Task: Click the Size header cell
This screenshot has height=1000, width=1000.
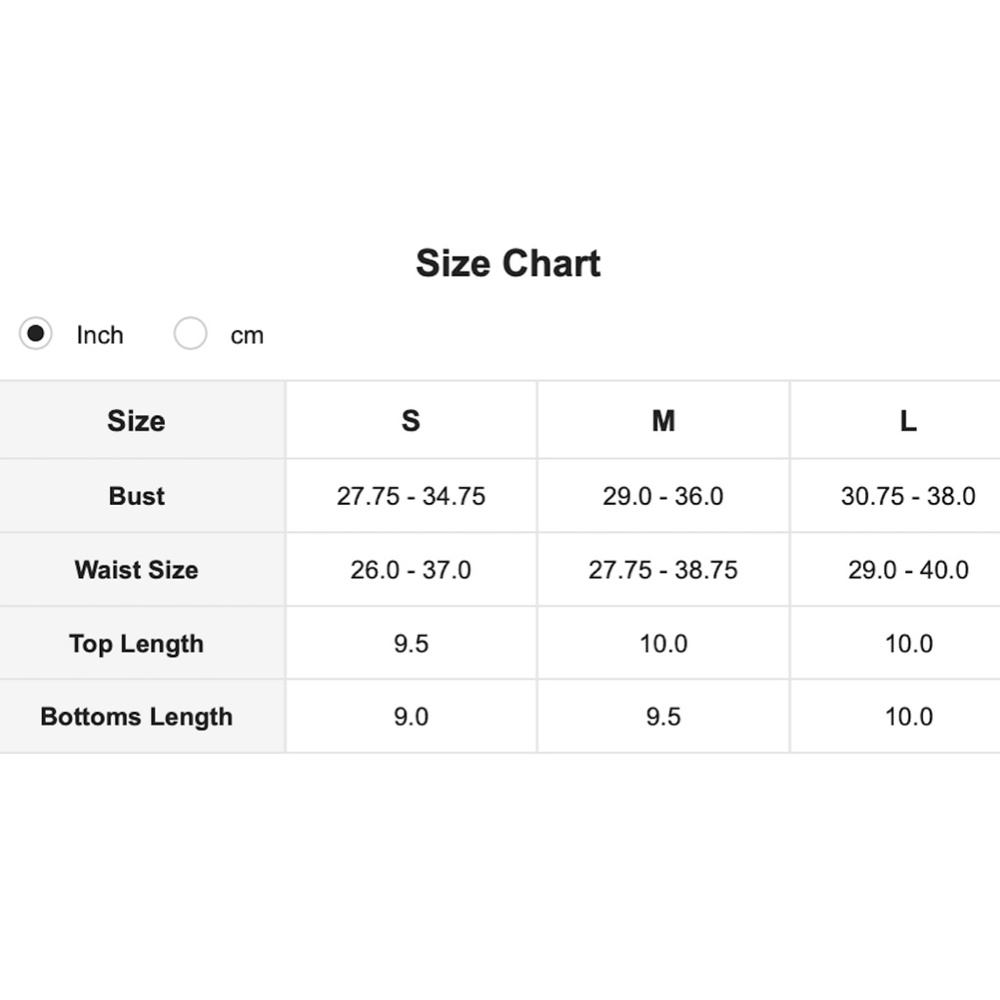Action: coord(136,421)
